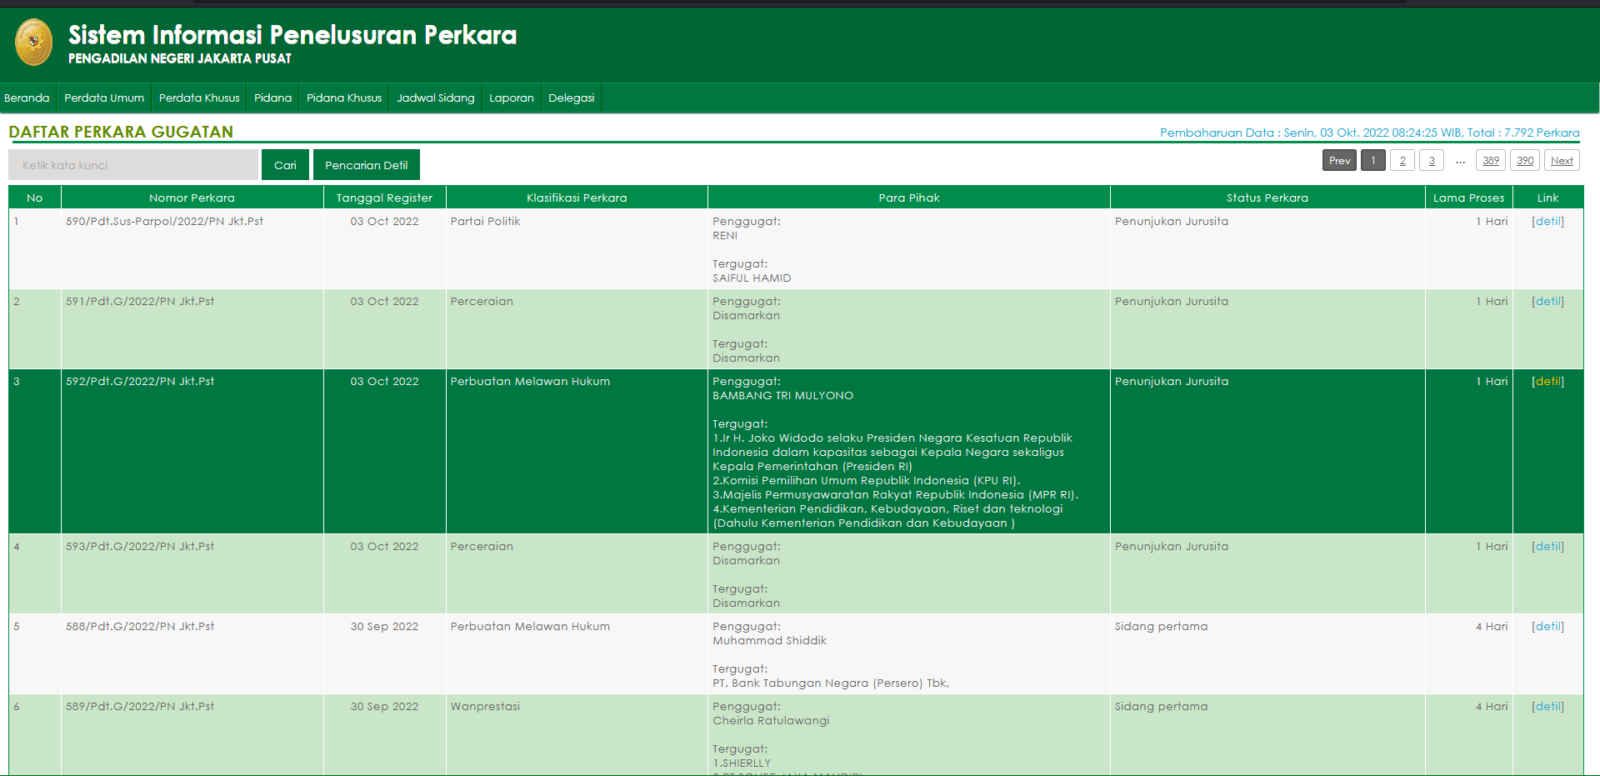View the Jadwal Sidang menu
1600x776 pixels.
(435, 98)
